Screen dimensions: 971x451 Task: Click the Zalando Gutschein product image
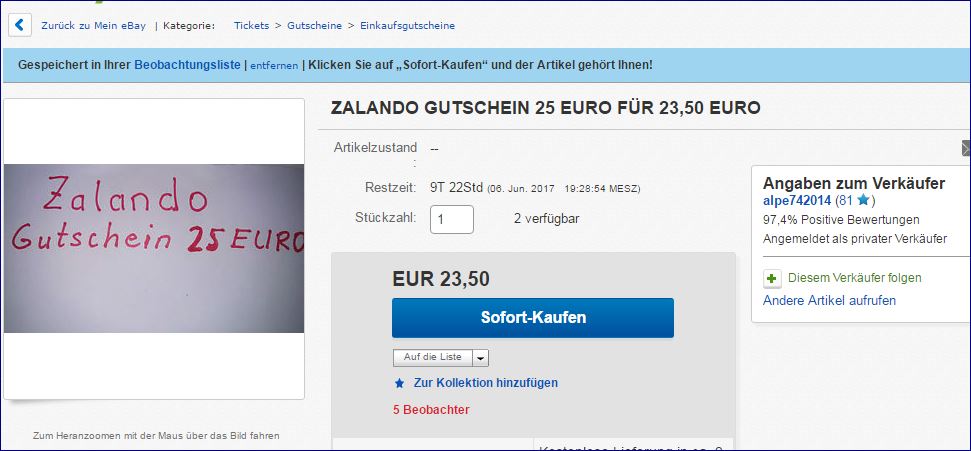click(154, 248)
